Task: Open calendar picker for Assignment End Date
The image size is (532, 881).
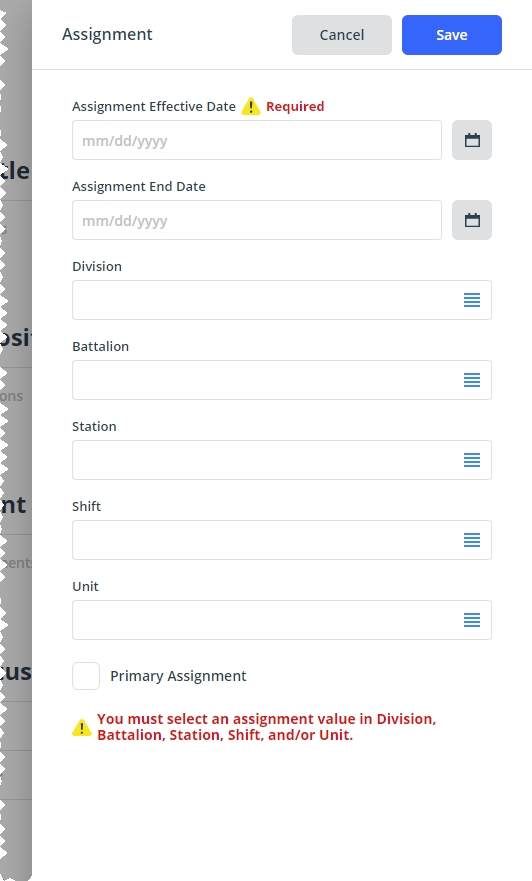Action: pos(472,220)
